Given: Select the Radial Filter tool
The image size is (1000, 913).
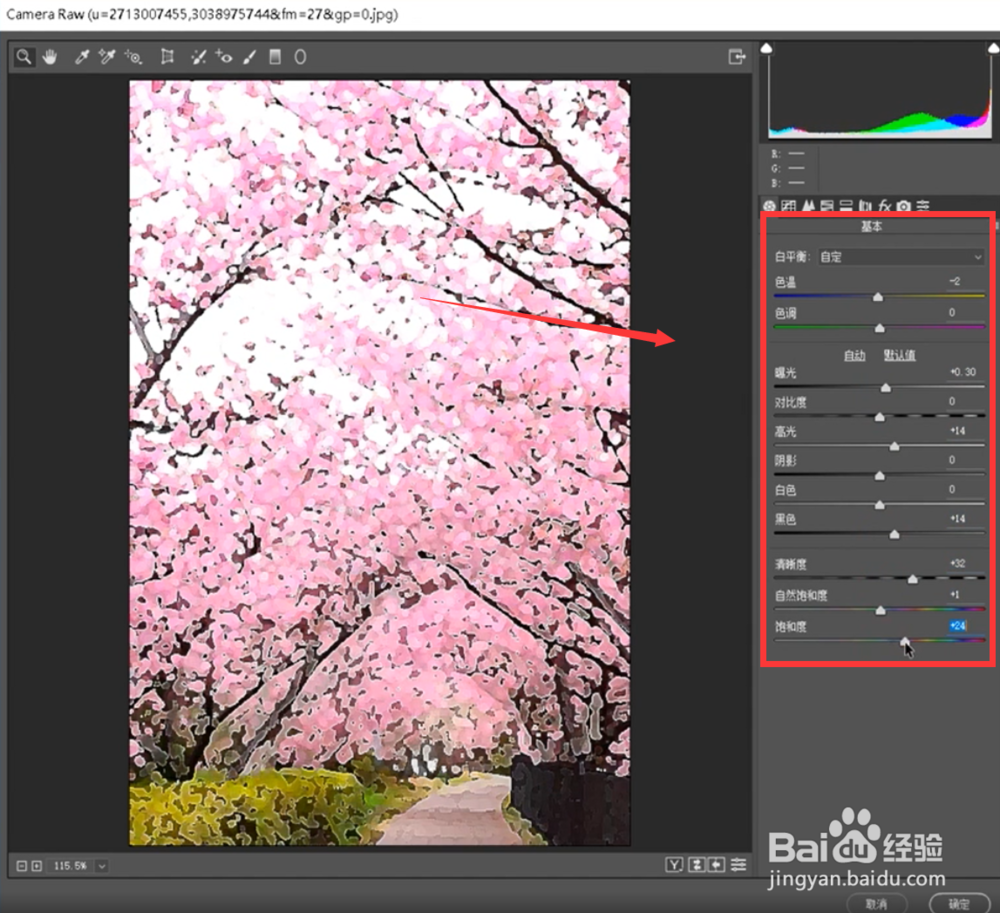Looking at the screenshot, I should coord(300,57).
